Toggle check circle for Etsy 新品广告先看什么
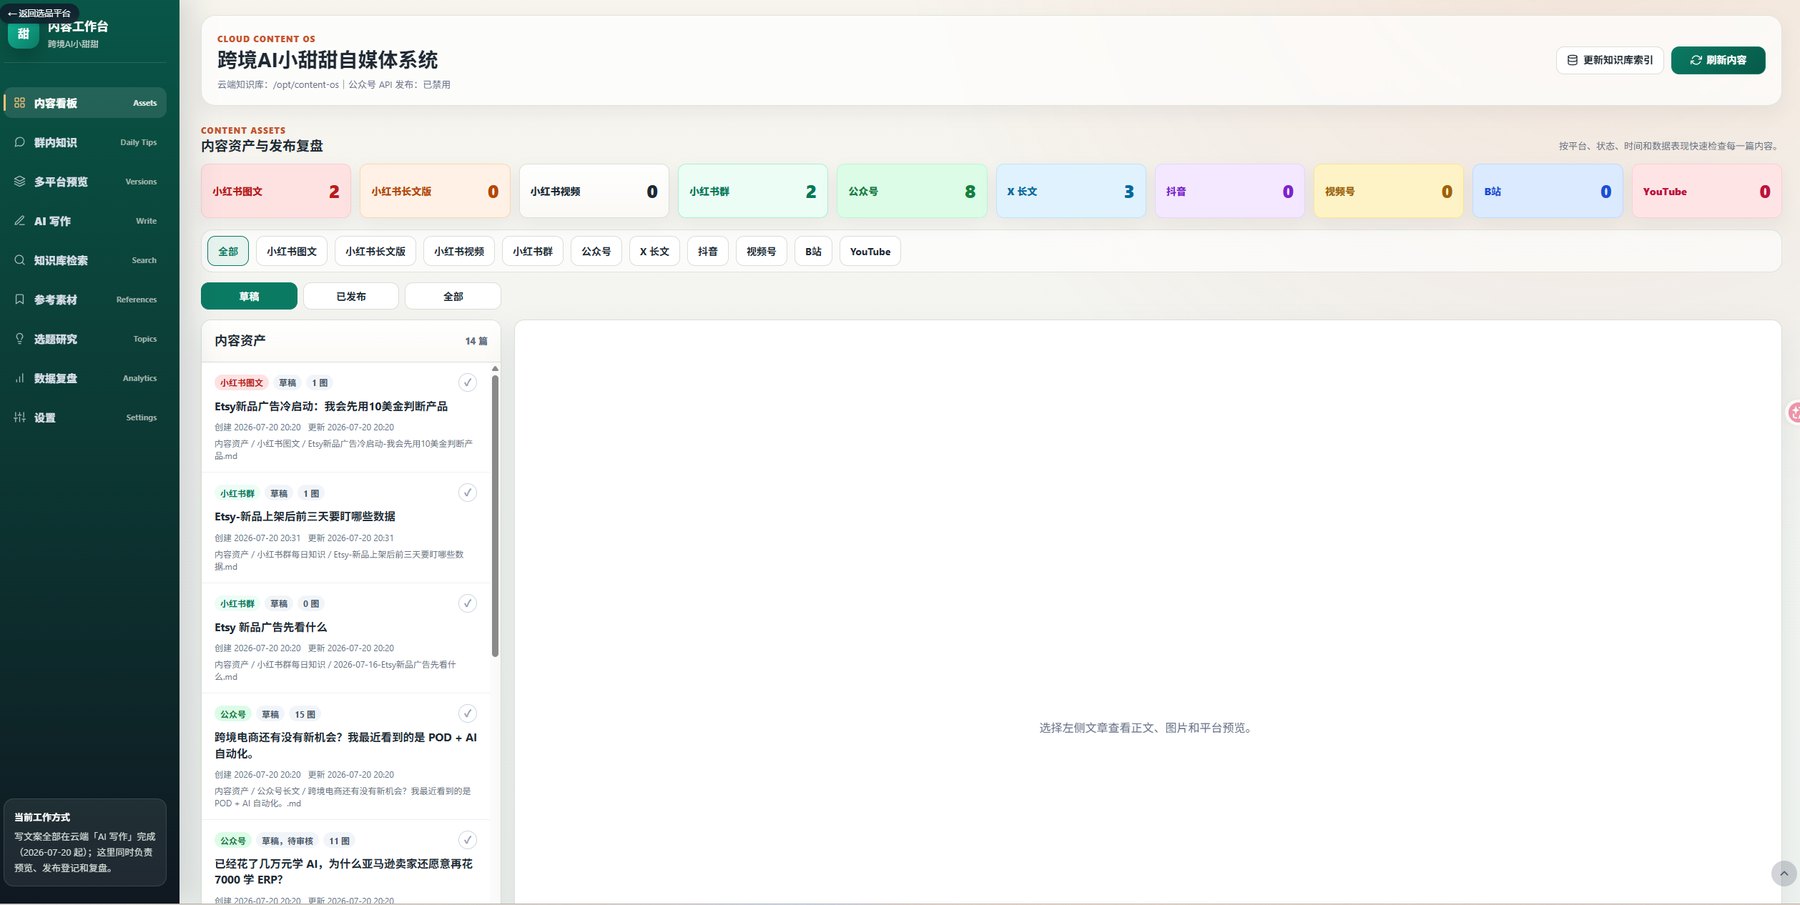The height and width of the screenshot is (905, 1800). pos(467,603)
